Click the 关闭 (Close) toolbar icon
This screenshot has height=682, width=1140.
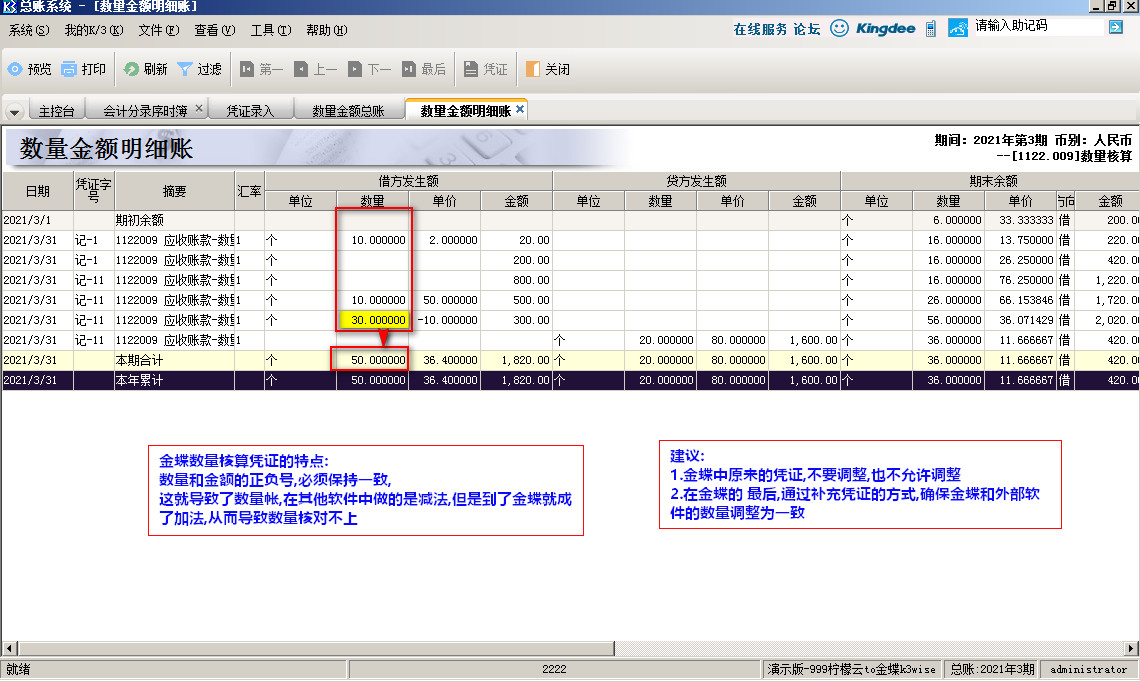[x=533, y=70]
